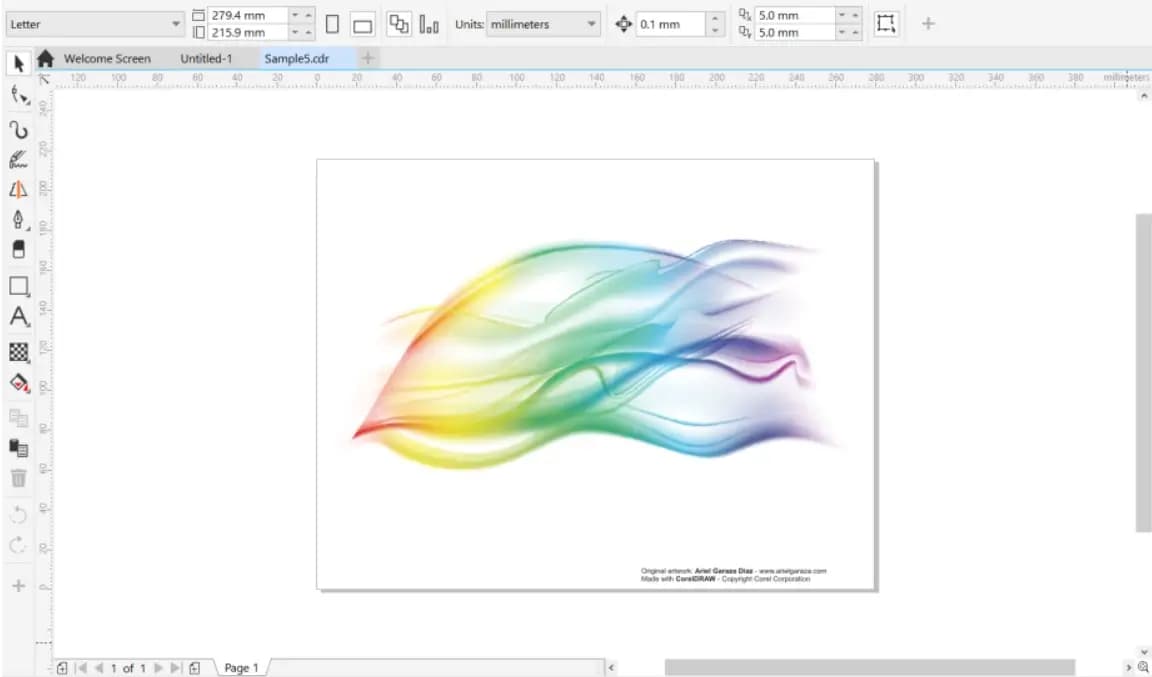The width and height of the screenshot is (1152, 677).
Task: Go to the previous page
Action: [98, 668]
